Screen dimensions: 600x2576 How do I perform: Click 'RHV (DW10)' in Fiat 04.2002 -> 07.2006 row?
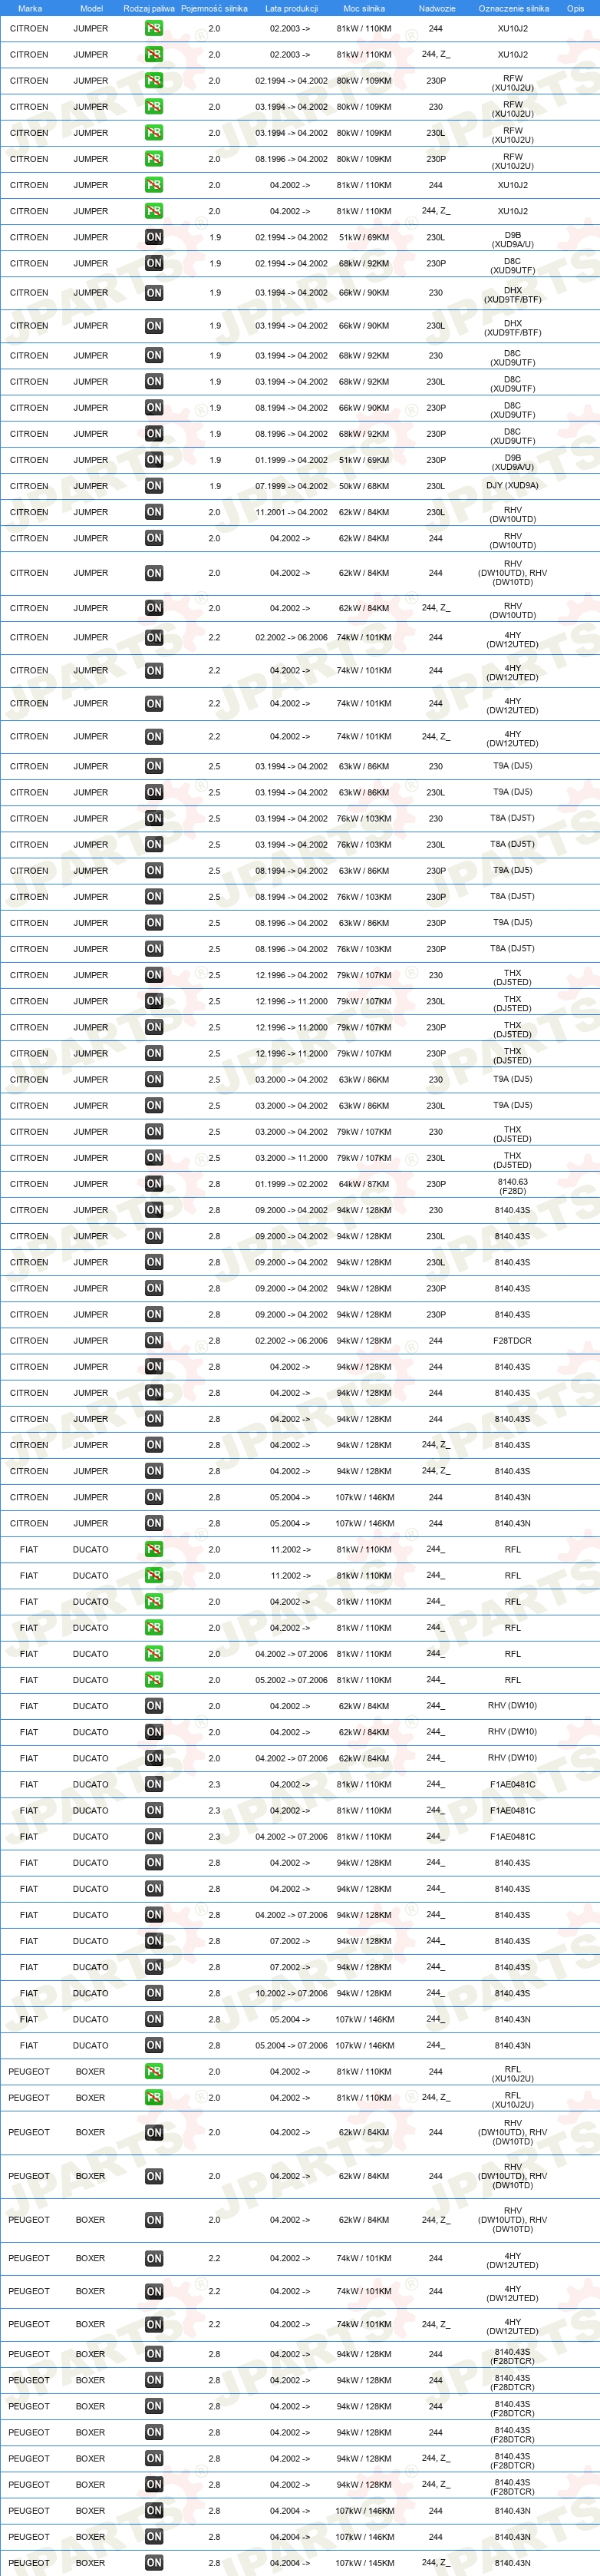click(513, 1758)
